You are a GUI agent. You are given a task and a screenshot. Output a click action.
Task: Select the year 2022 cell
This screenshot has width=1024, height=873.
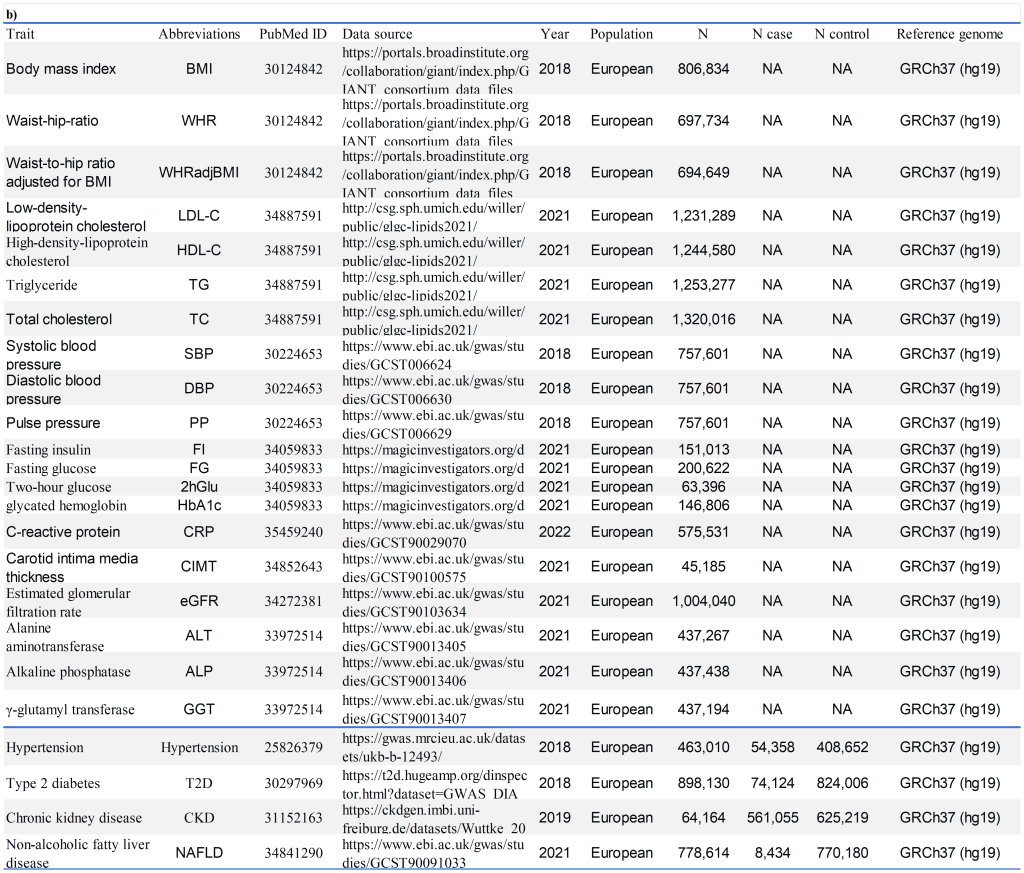[554, 532]
